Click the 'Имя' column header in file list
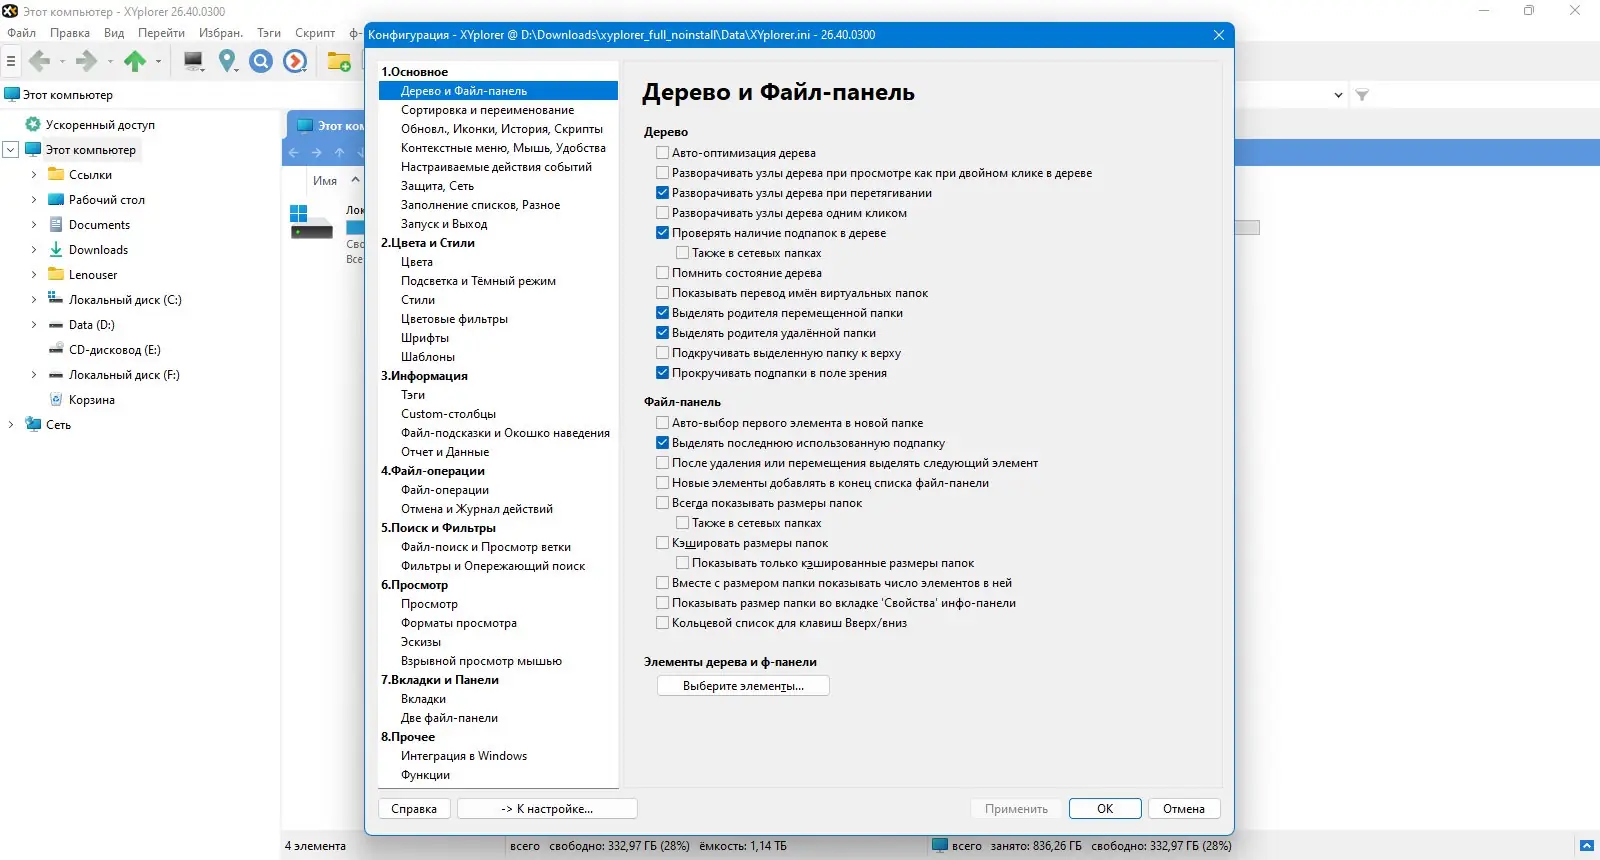This screenshot has height=860, width=1600. (325, 181)
